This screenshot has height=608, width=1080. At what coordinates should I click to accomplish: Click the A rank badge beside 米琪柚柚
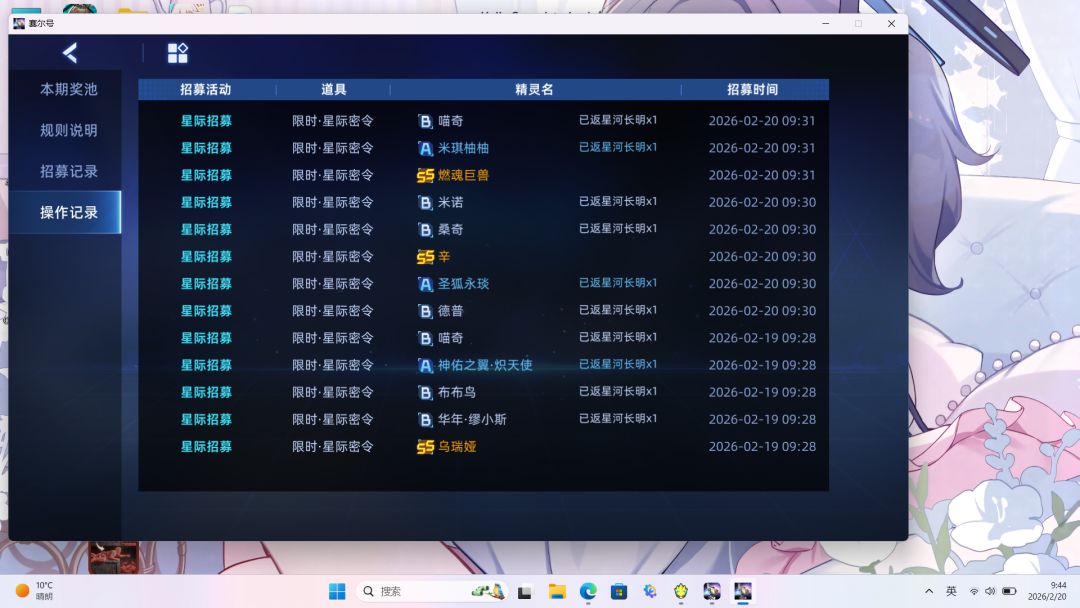coord(425,148)
